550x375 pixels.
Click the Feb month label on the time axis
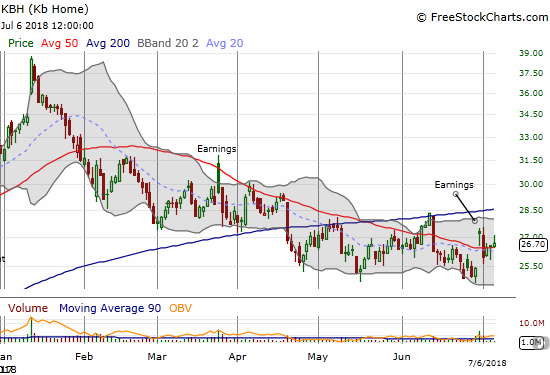pos(84,357)
